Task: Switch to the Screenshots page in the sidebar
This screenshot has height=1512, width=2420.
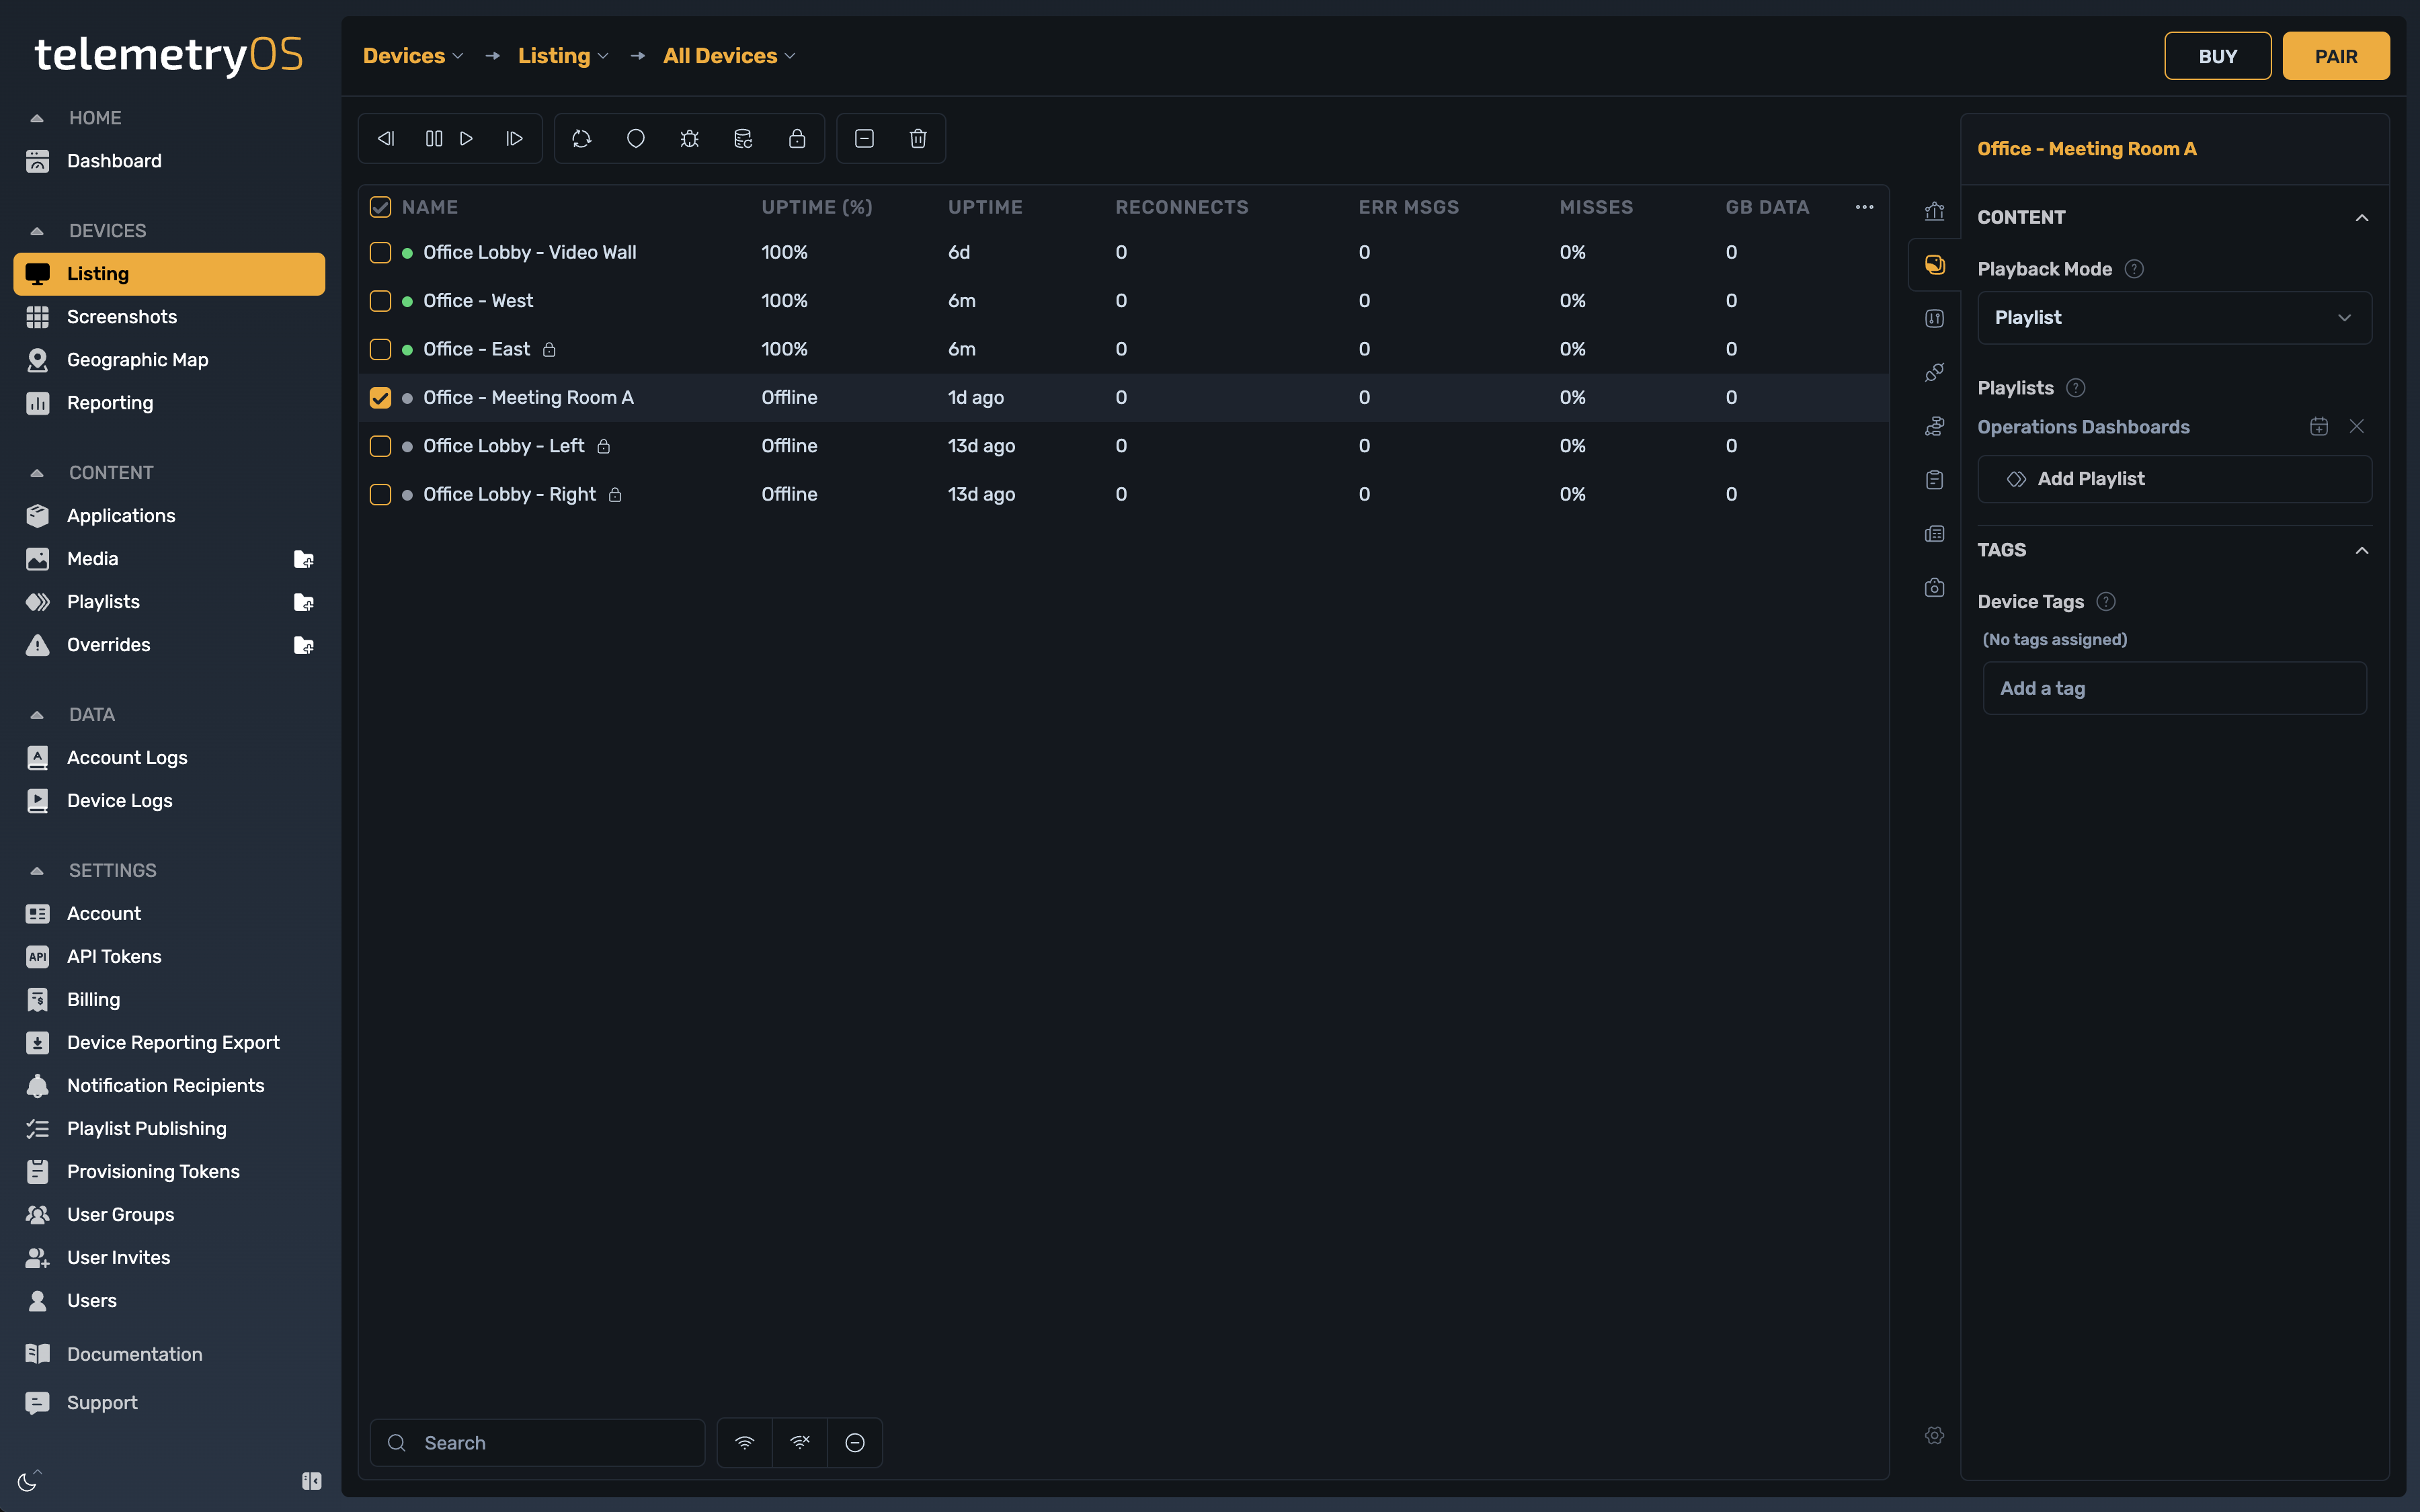Action: point(123,316)
